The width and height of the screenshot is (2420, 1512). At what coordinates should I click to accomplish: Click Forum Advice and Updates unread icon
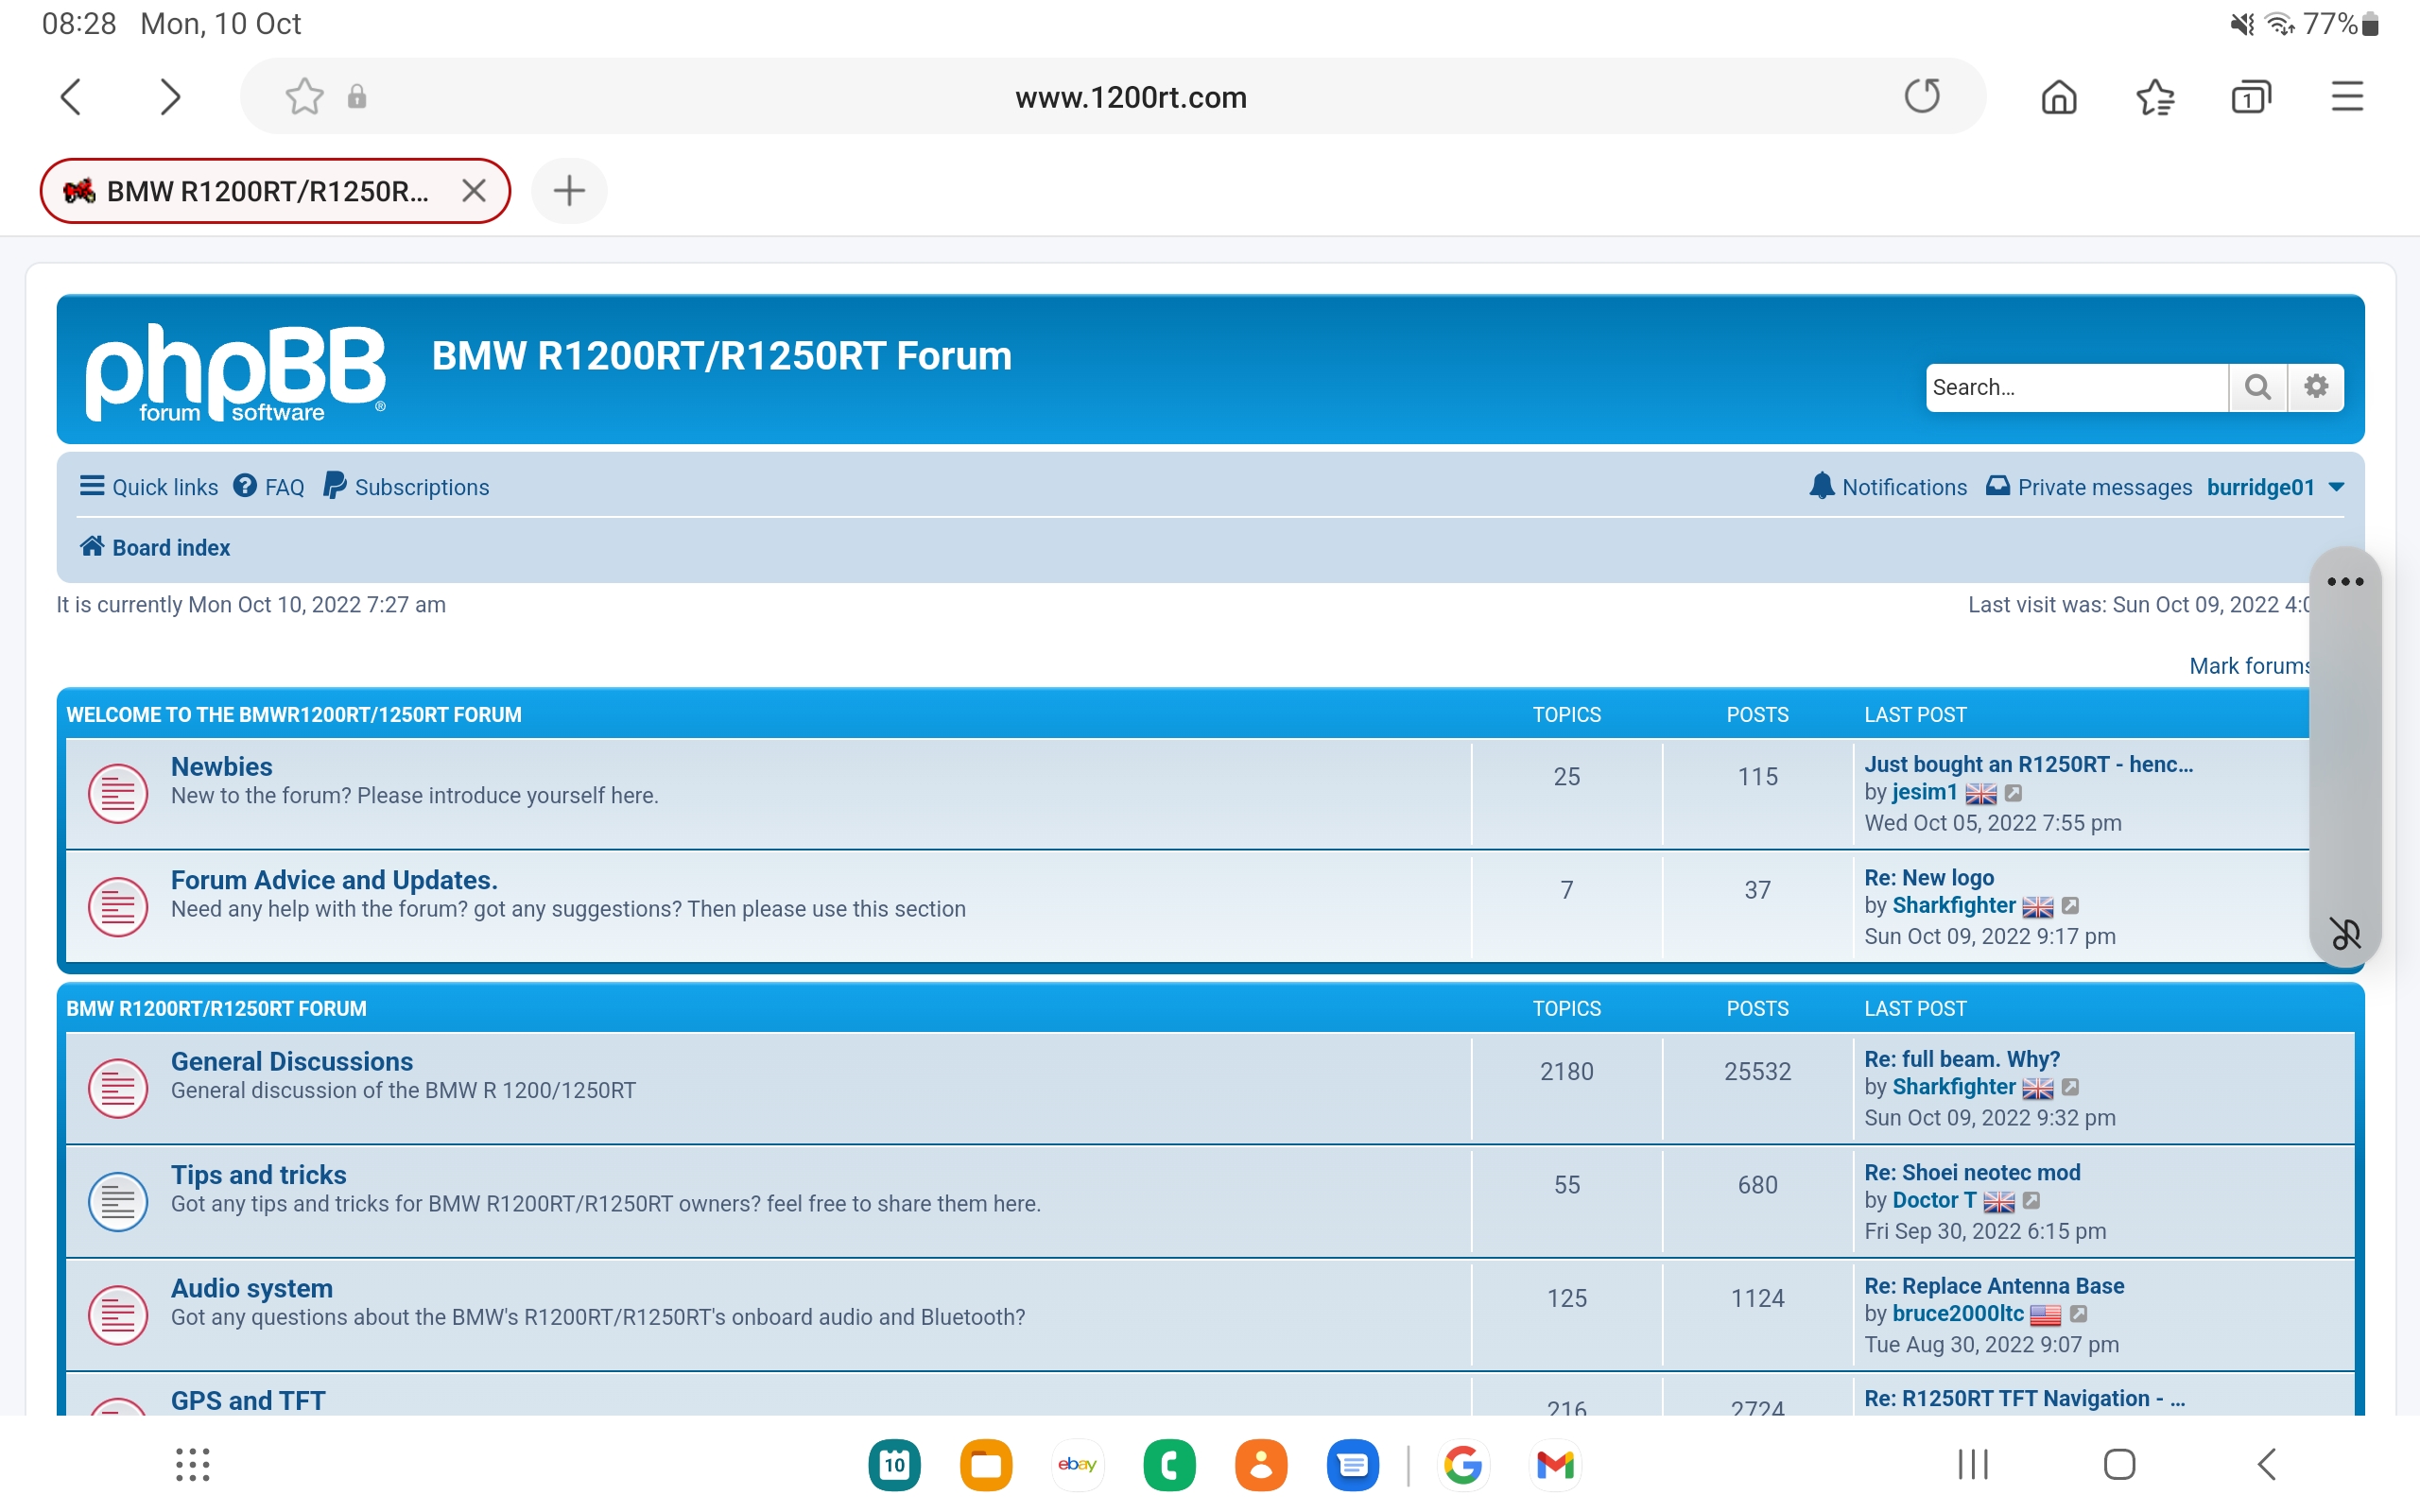(118, 907)
